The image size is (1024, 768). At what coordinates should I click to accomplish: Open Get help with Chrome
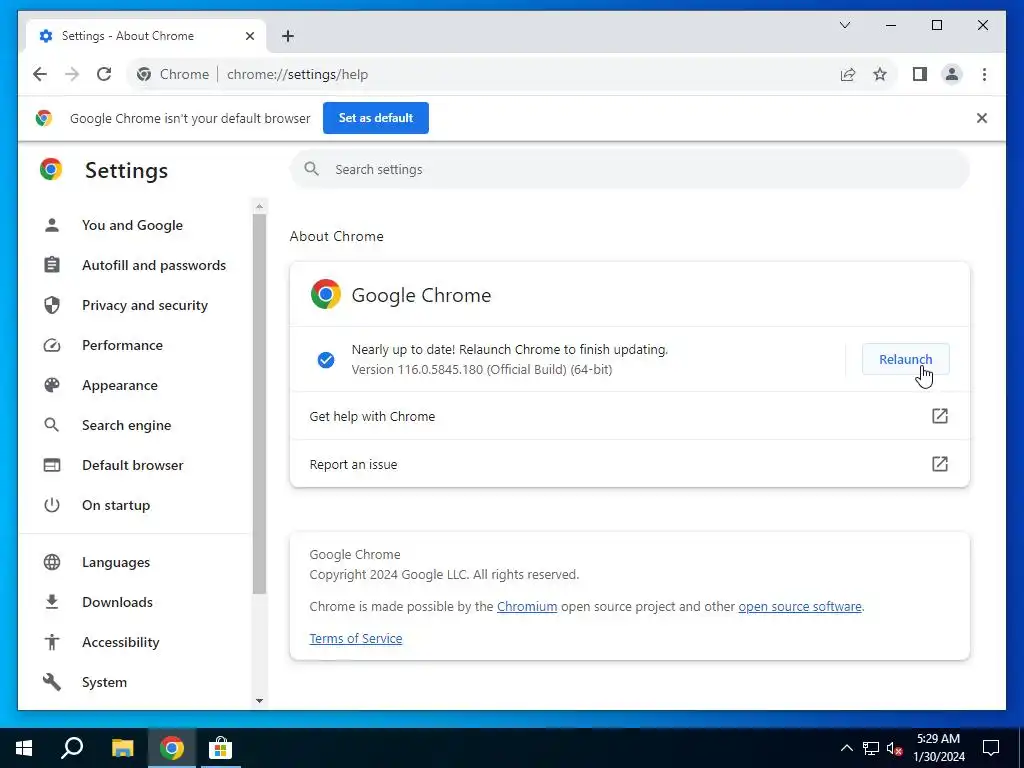630,416
